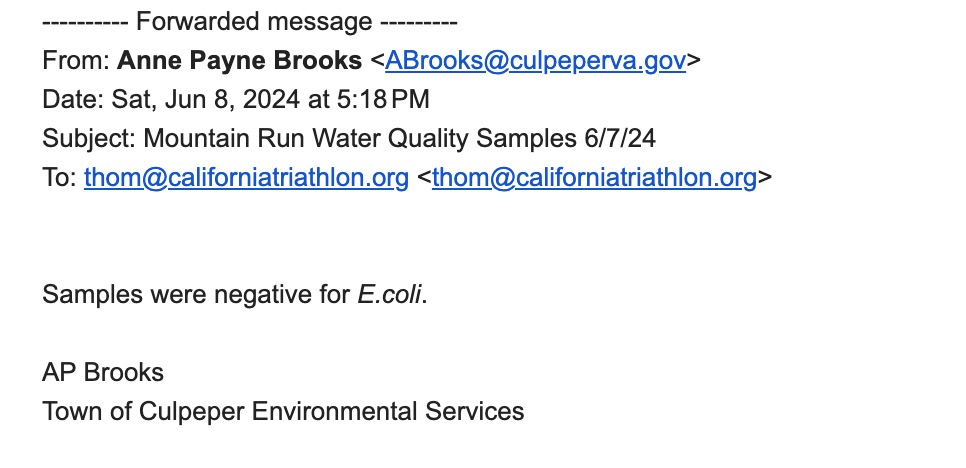Screen dimensions: 966x468
Task: Click the "From:" label
Action: pos(77,60)
